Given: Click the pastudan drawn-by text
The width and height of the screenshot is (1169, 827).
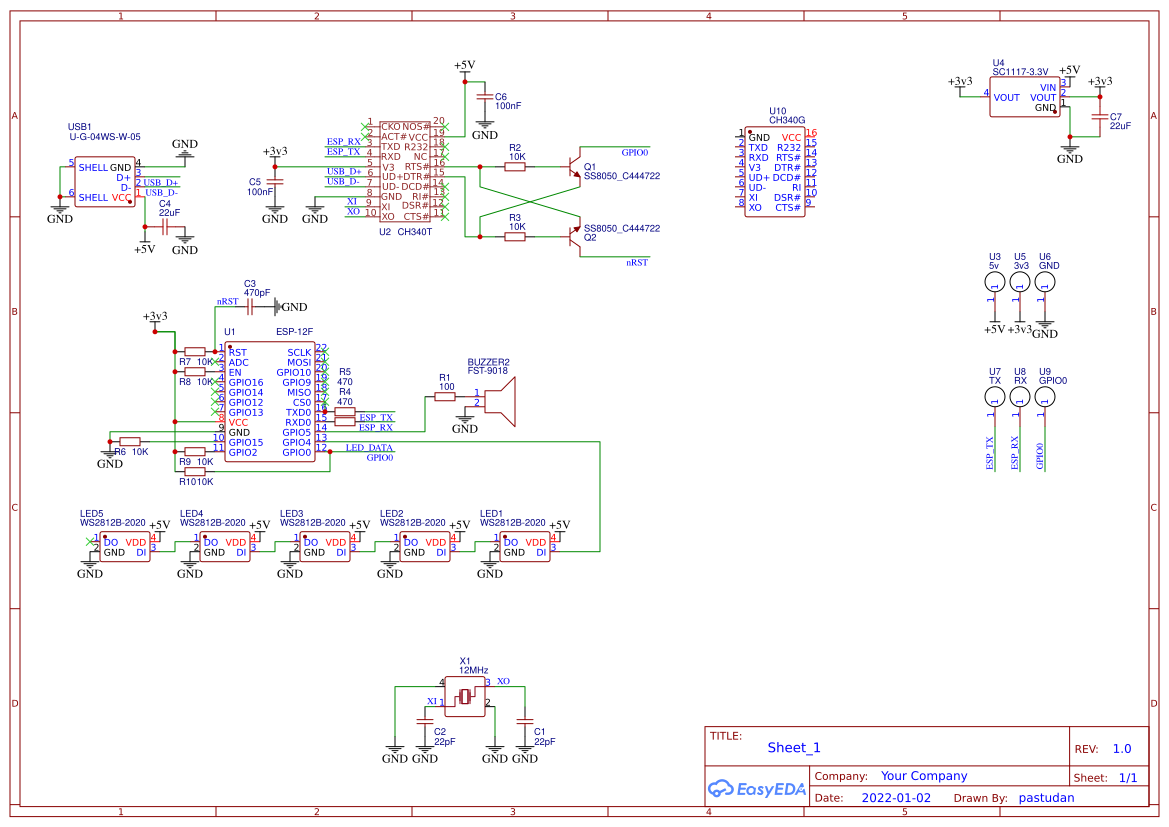Looking at the screenshot, I should tap(1046, 797).
